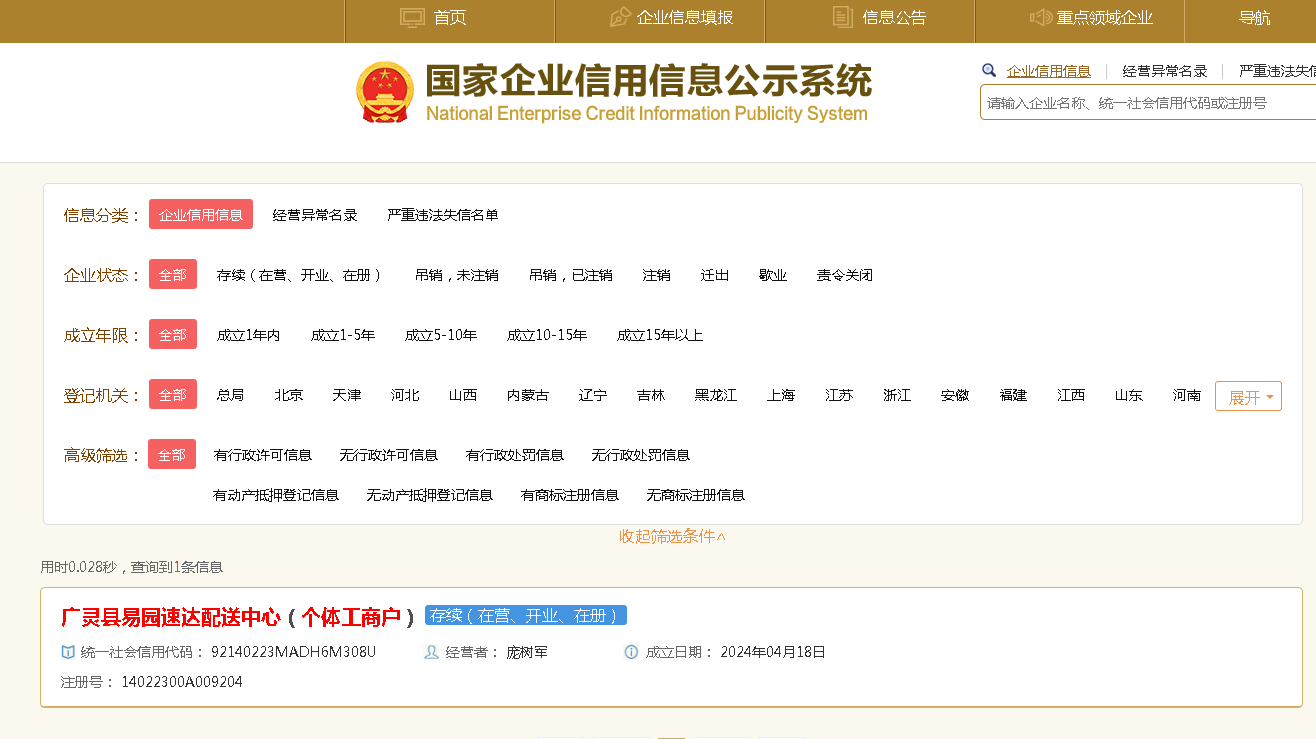
Task: Switch to the 经营异常名录 search tab
Action: pos(1165,71)
